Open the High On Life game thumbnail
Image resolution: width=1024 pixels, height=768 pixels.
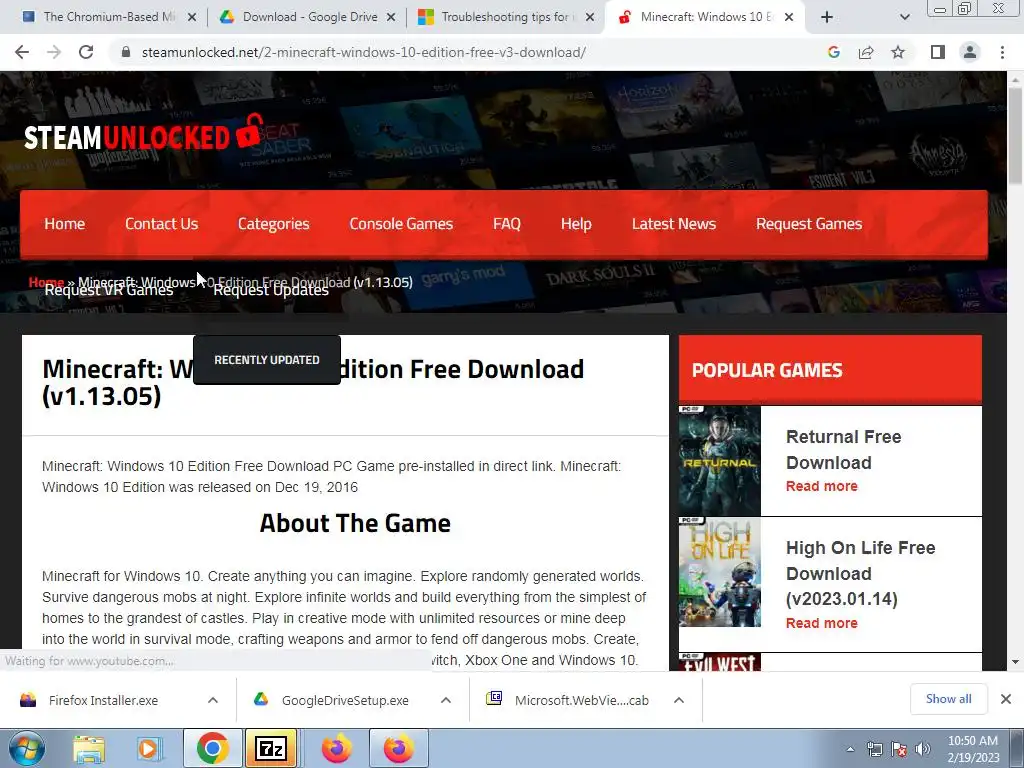tap(720, 572)
